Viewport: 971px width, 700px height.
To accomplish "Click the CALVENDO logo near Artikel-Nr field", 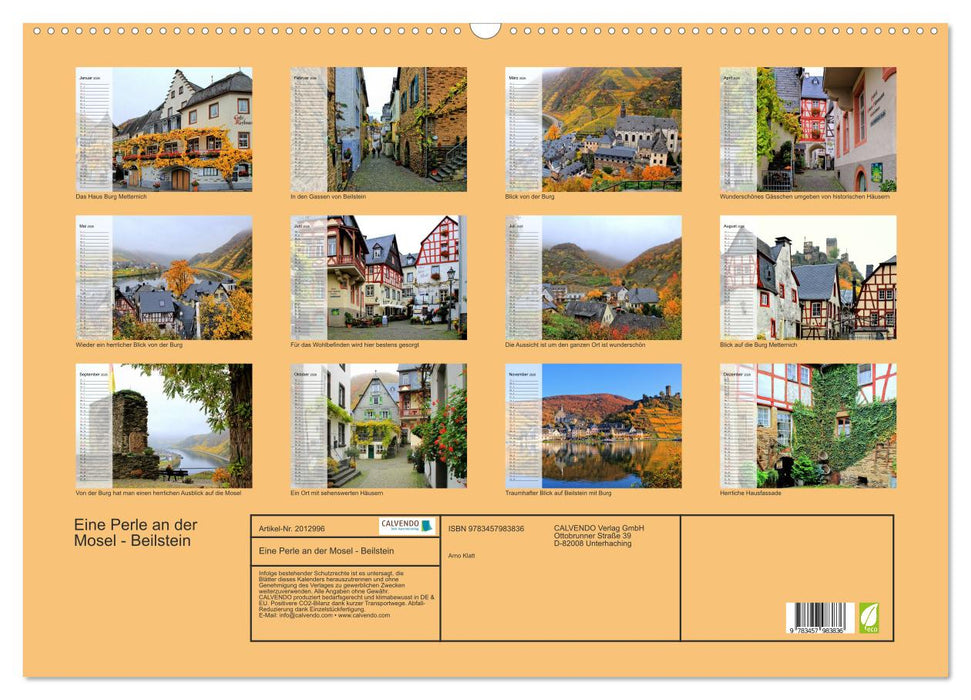I will [406, 526].
